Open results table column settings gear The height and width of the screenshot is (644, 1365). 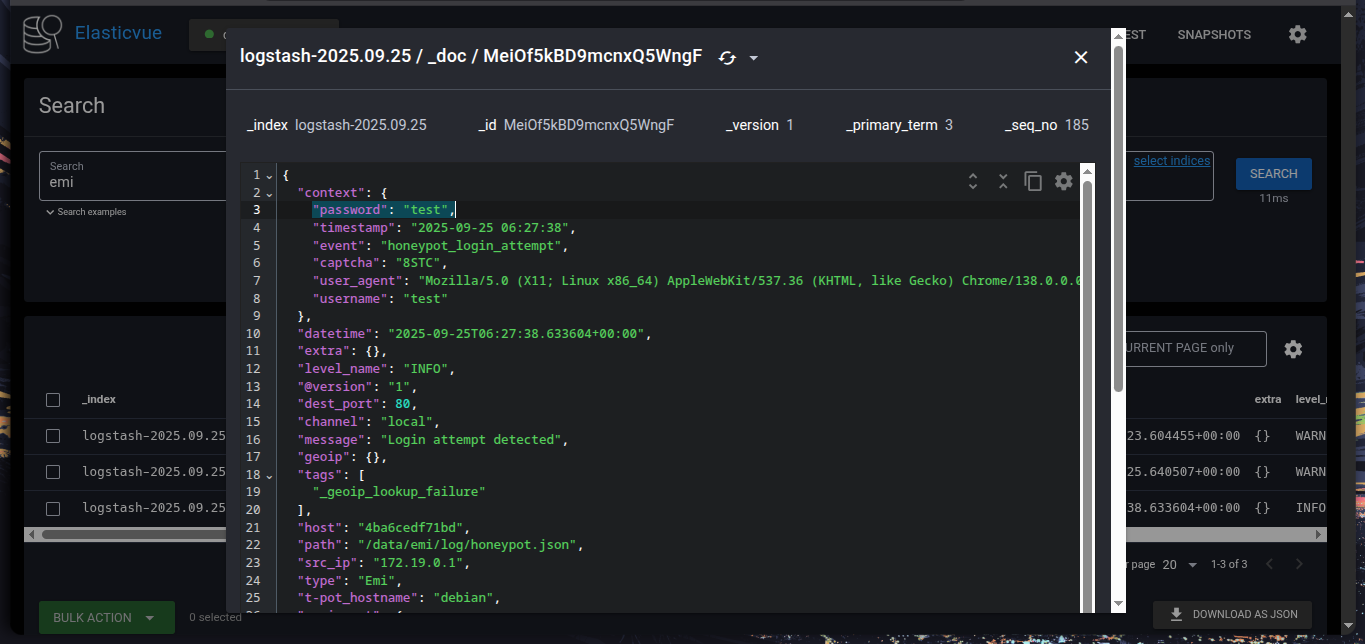point(1293,349)
